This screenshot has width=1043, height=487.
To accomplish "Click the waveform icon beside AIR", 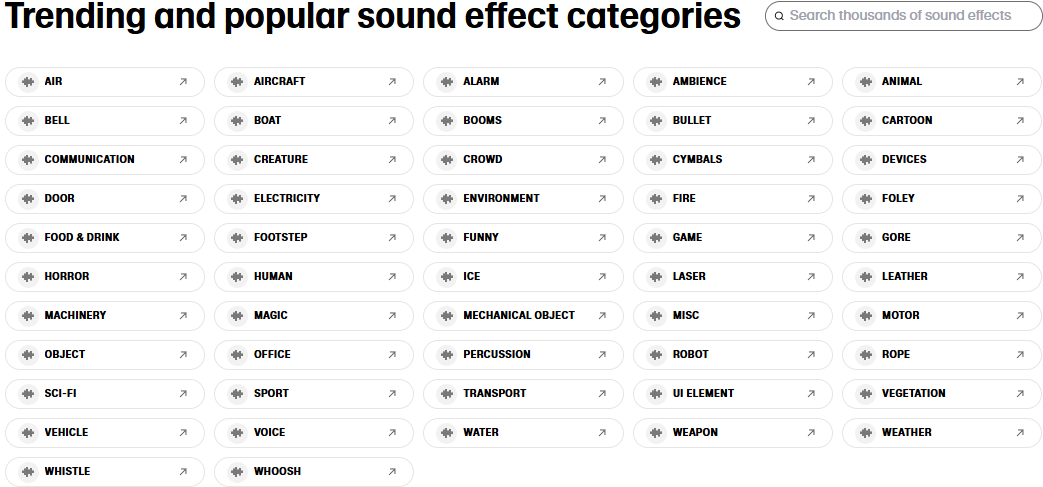I will (28, 82).
